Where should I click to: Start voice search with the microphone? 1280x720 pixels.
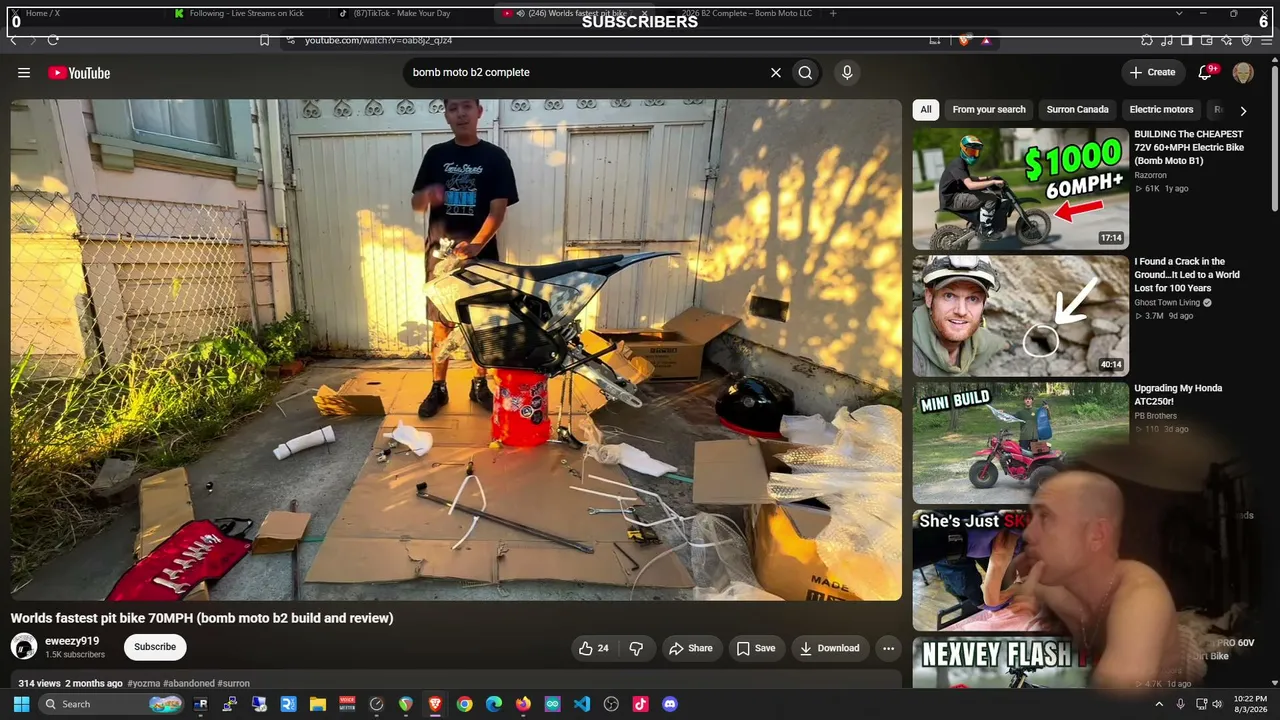847,73
